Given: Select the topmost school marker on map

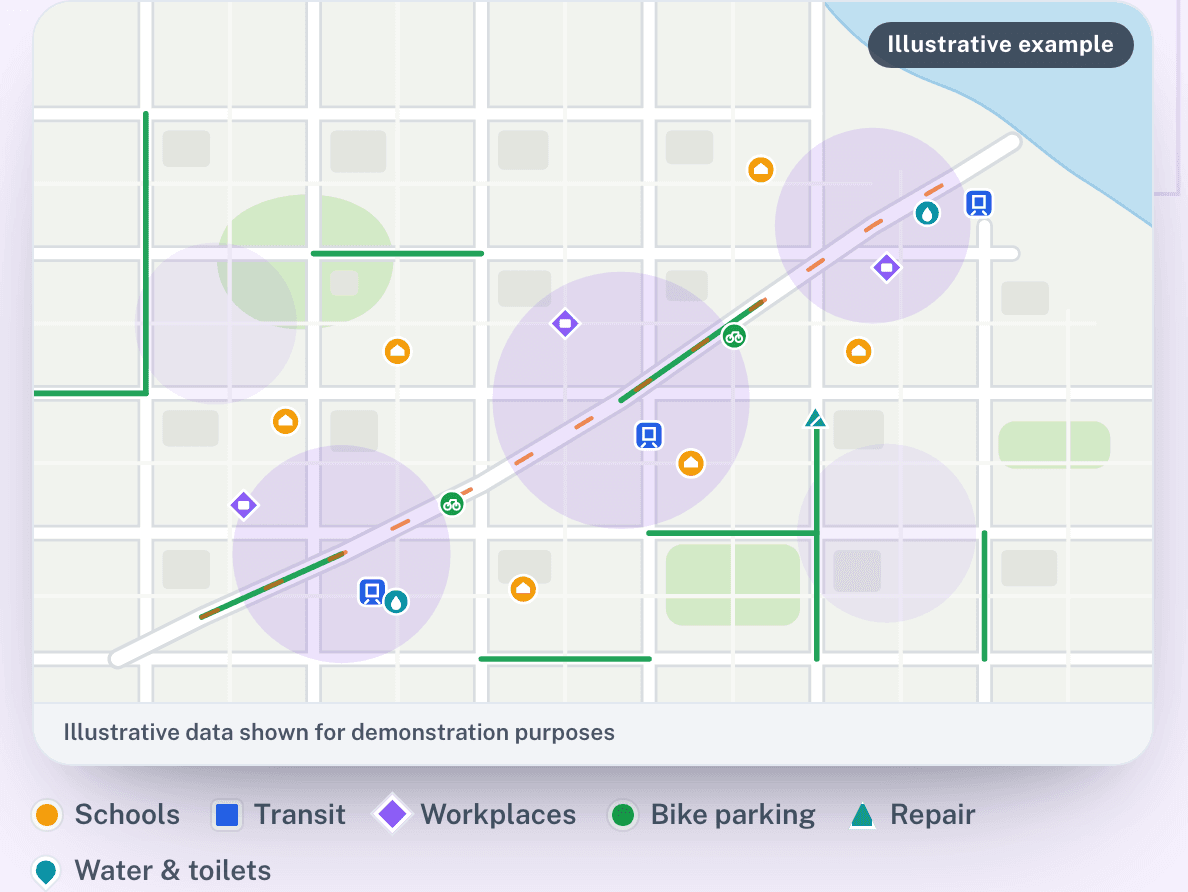Looking at the screenshot, I should click(761, 170).
